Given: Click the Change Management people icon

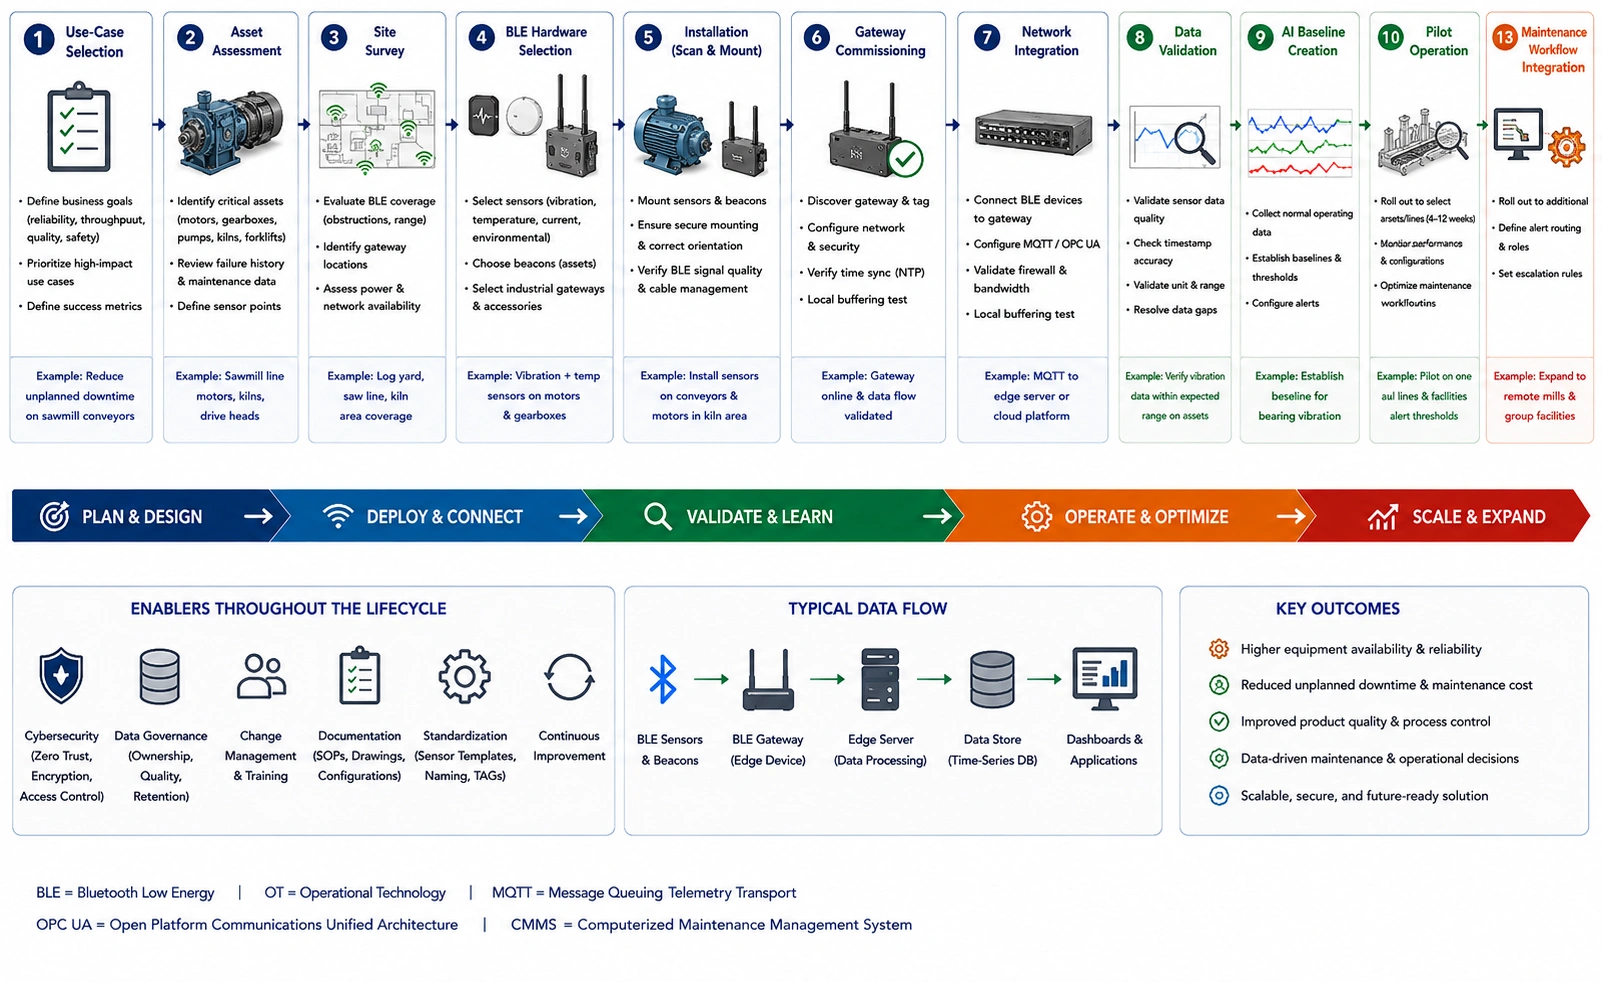Looking at the screenshot, I should (x=261, y=676).
